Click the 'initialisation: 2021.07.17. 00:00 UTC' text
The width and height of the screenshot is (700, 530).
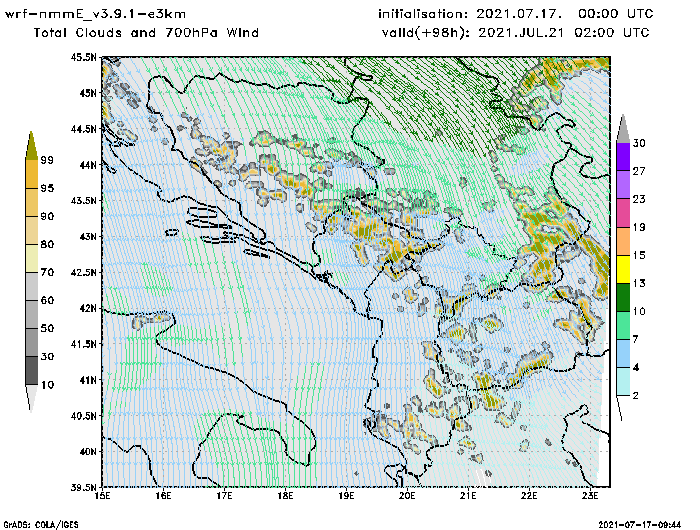pyautogui.click(x=516, y=14)
